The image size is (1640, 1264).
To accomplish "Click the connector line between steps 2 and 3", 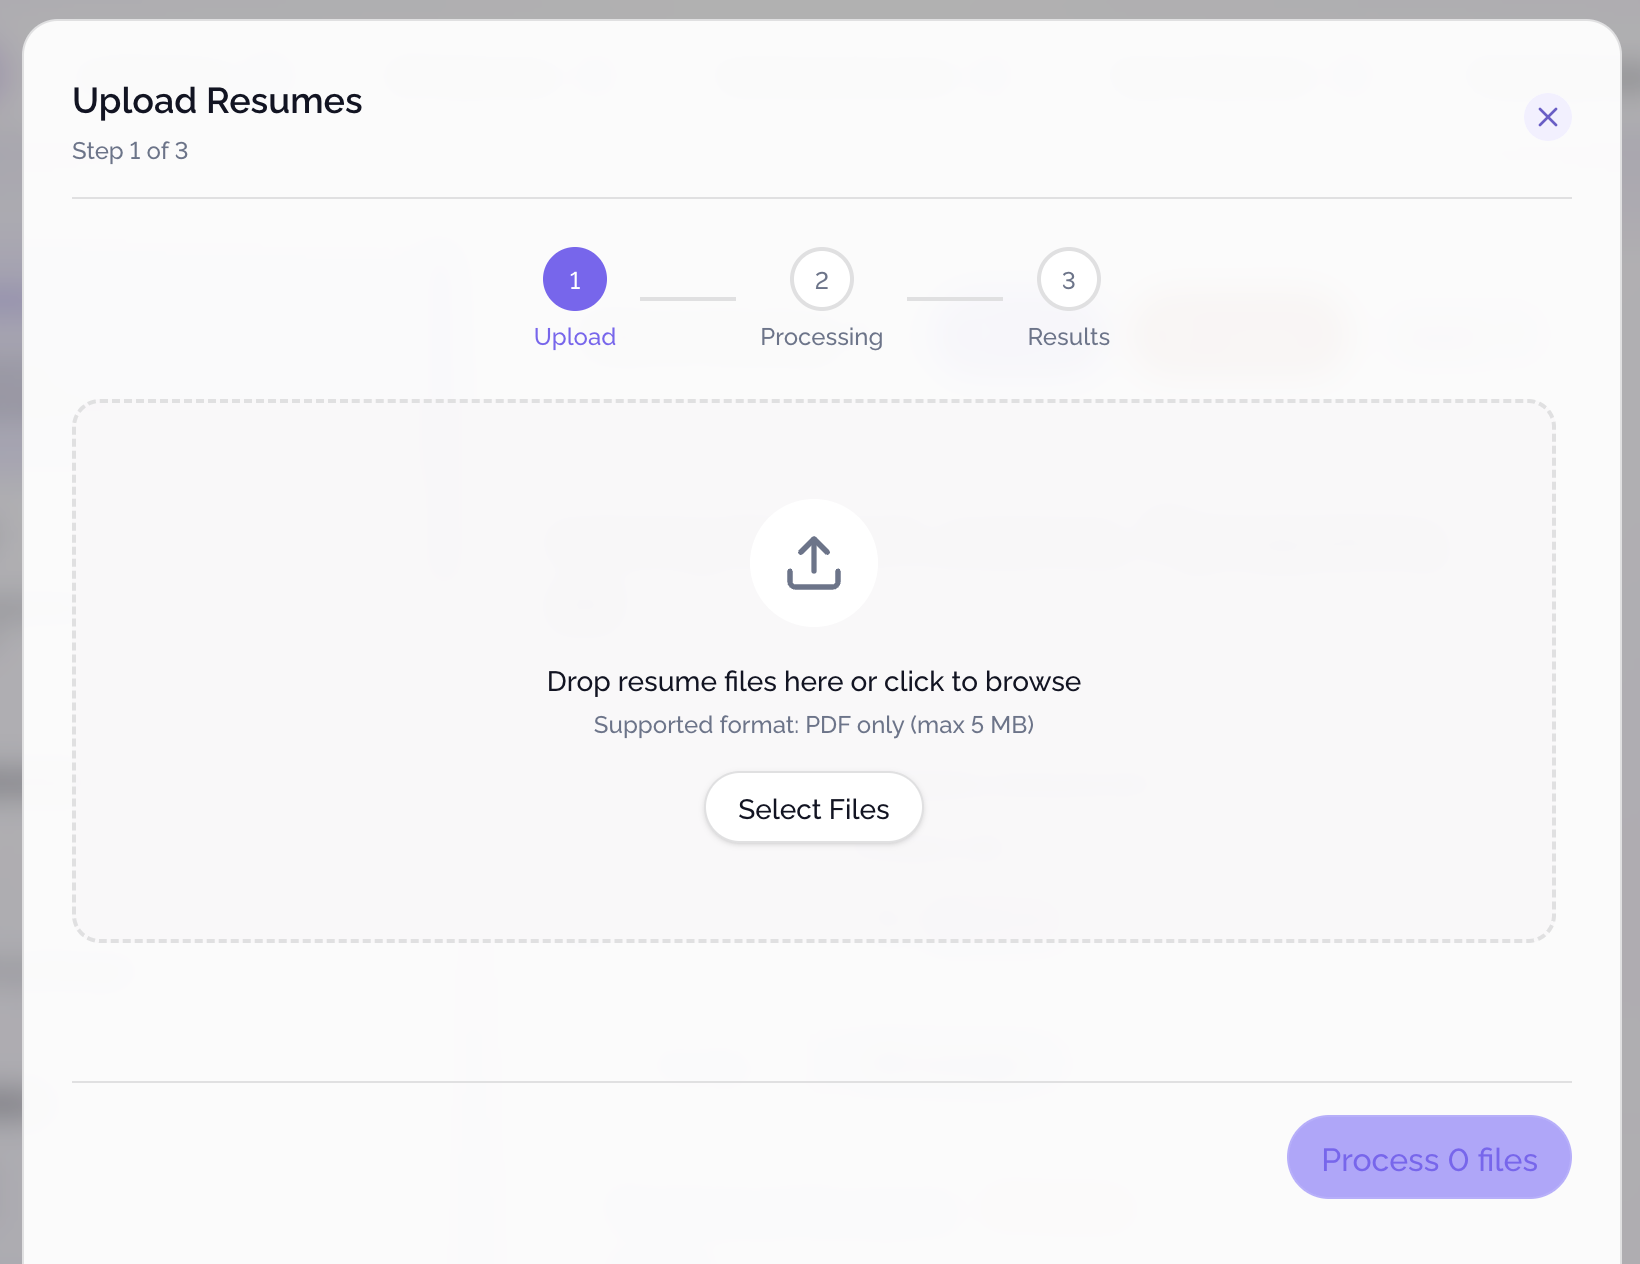I will (x=954, y=297).
